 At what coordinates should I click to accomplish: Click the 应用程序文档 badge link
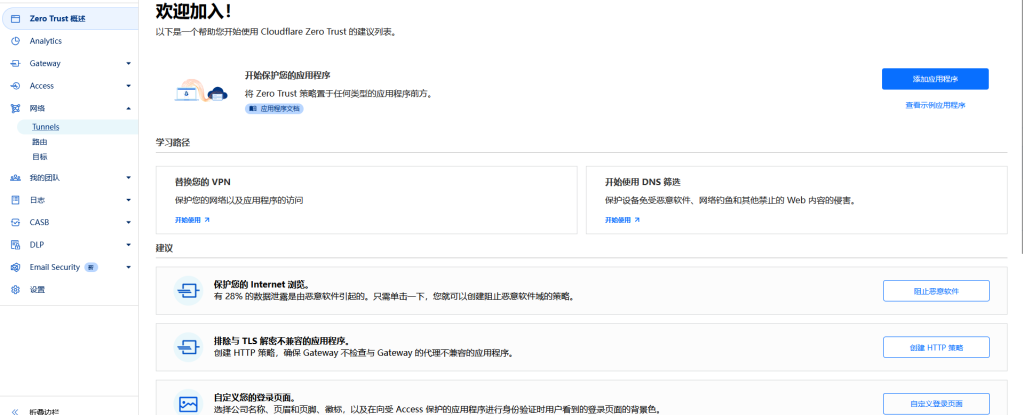click(x=274, y=108)
